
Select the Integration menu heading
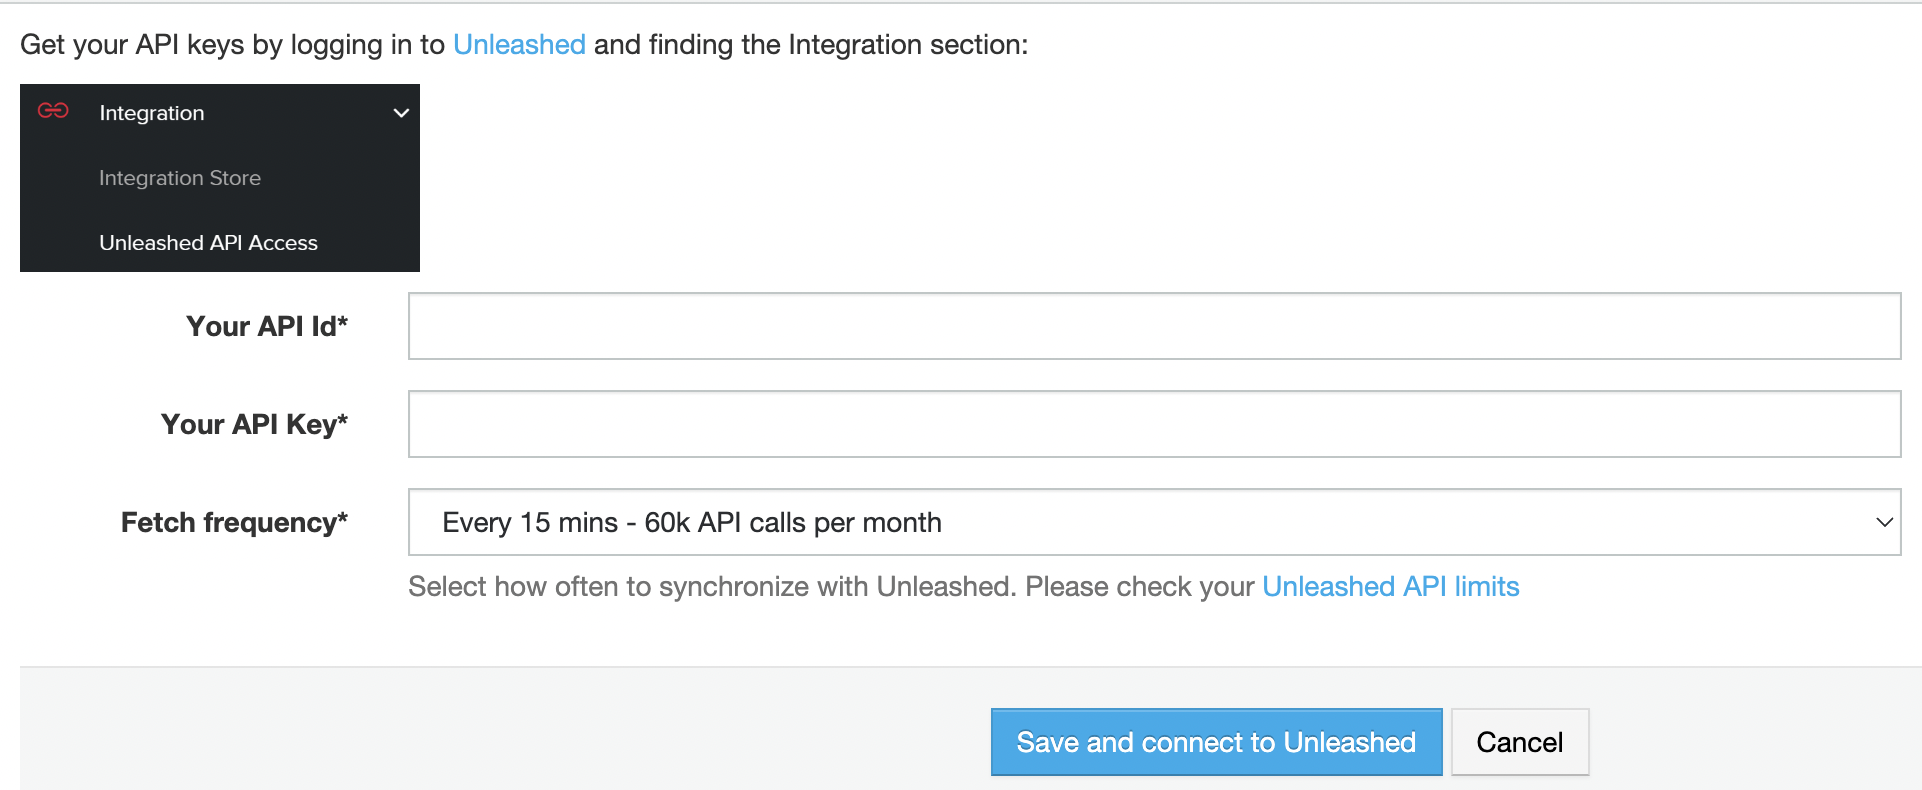pyautogui.click(x=152, y=113)
